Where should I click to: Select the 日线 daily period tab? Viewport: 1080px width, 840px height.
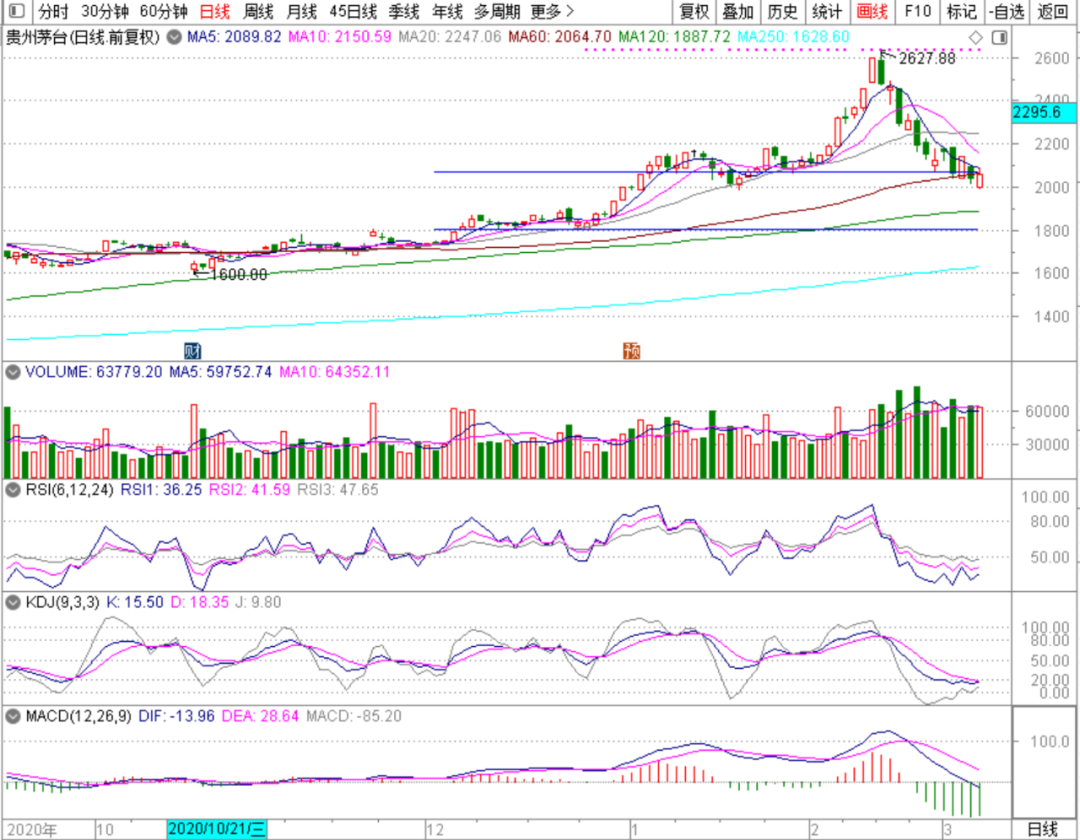215,12
